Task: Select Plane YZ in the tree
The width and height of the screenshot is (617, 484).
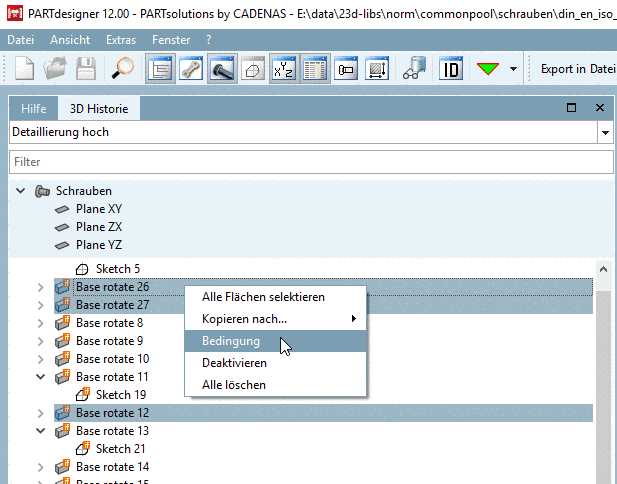Action: coord(99,245)
